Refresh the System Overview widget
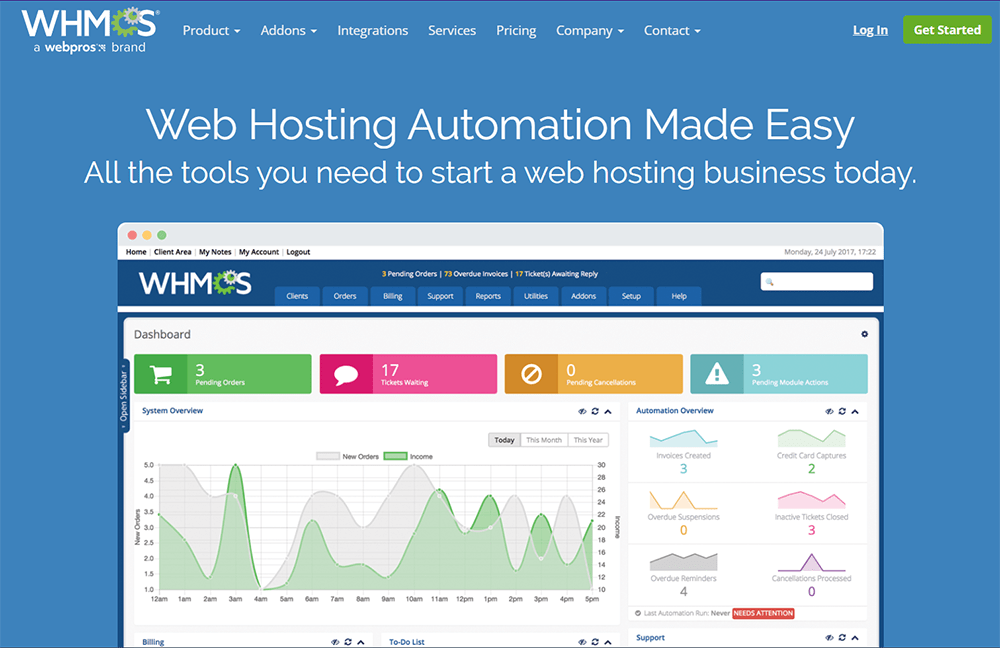Screen dimensions: 1000x648 [595, 411]
